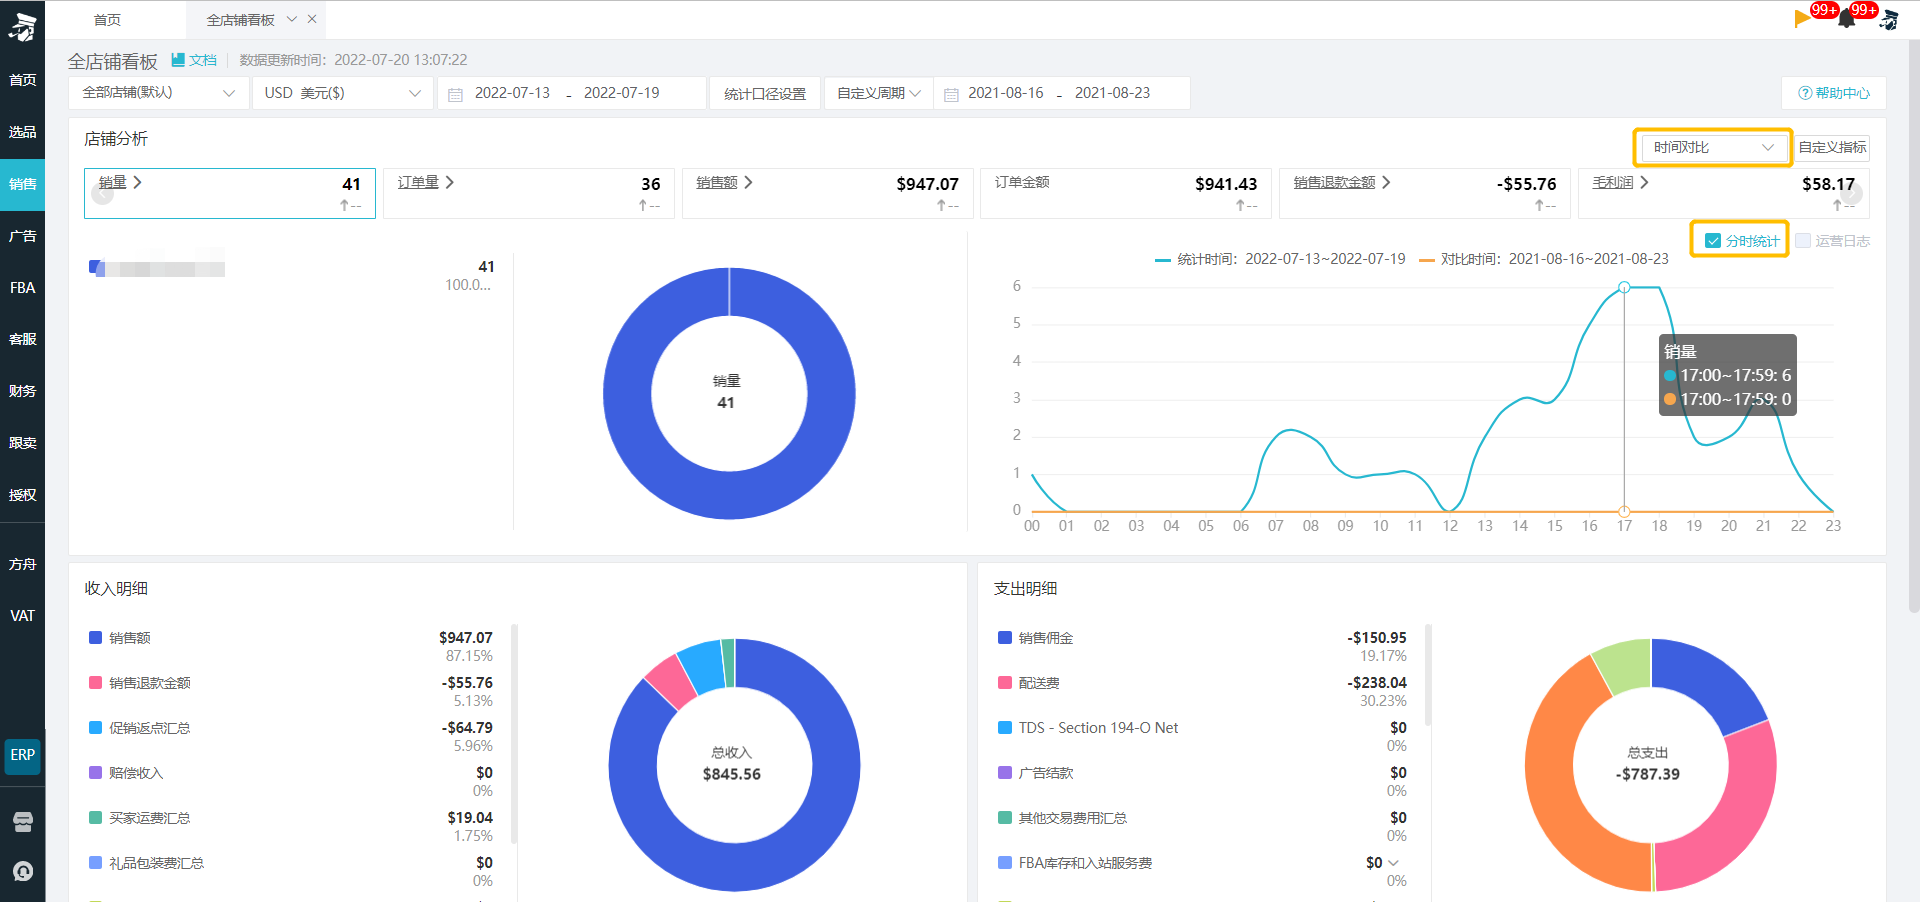Open the 首页 sidebar item
The width and height of the screenshot is (1920, 902).
22,80
